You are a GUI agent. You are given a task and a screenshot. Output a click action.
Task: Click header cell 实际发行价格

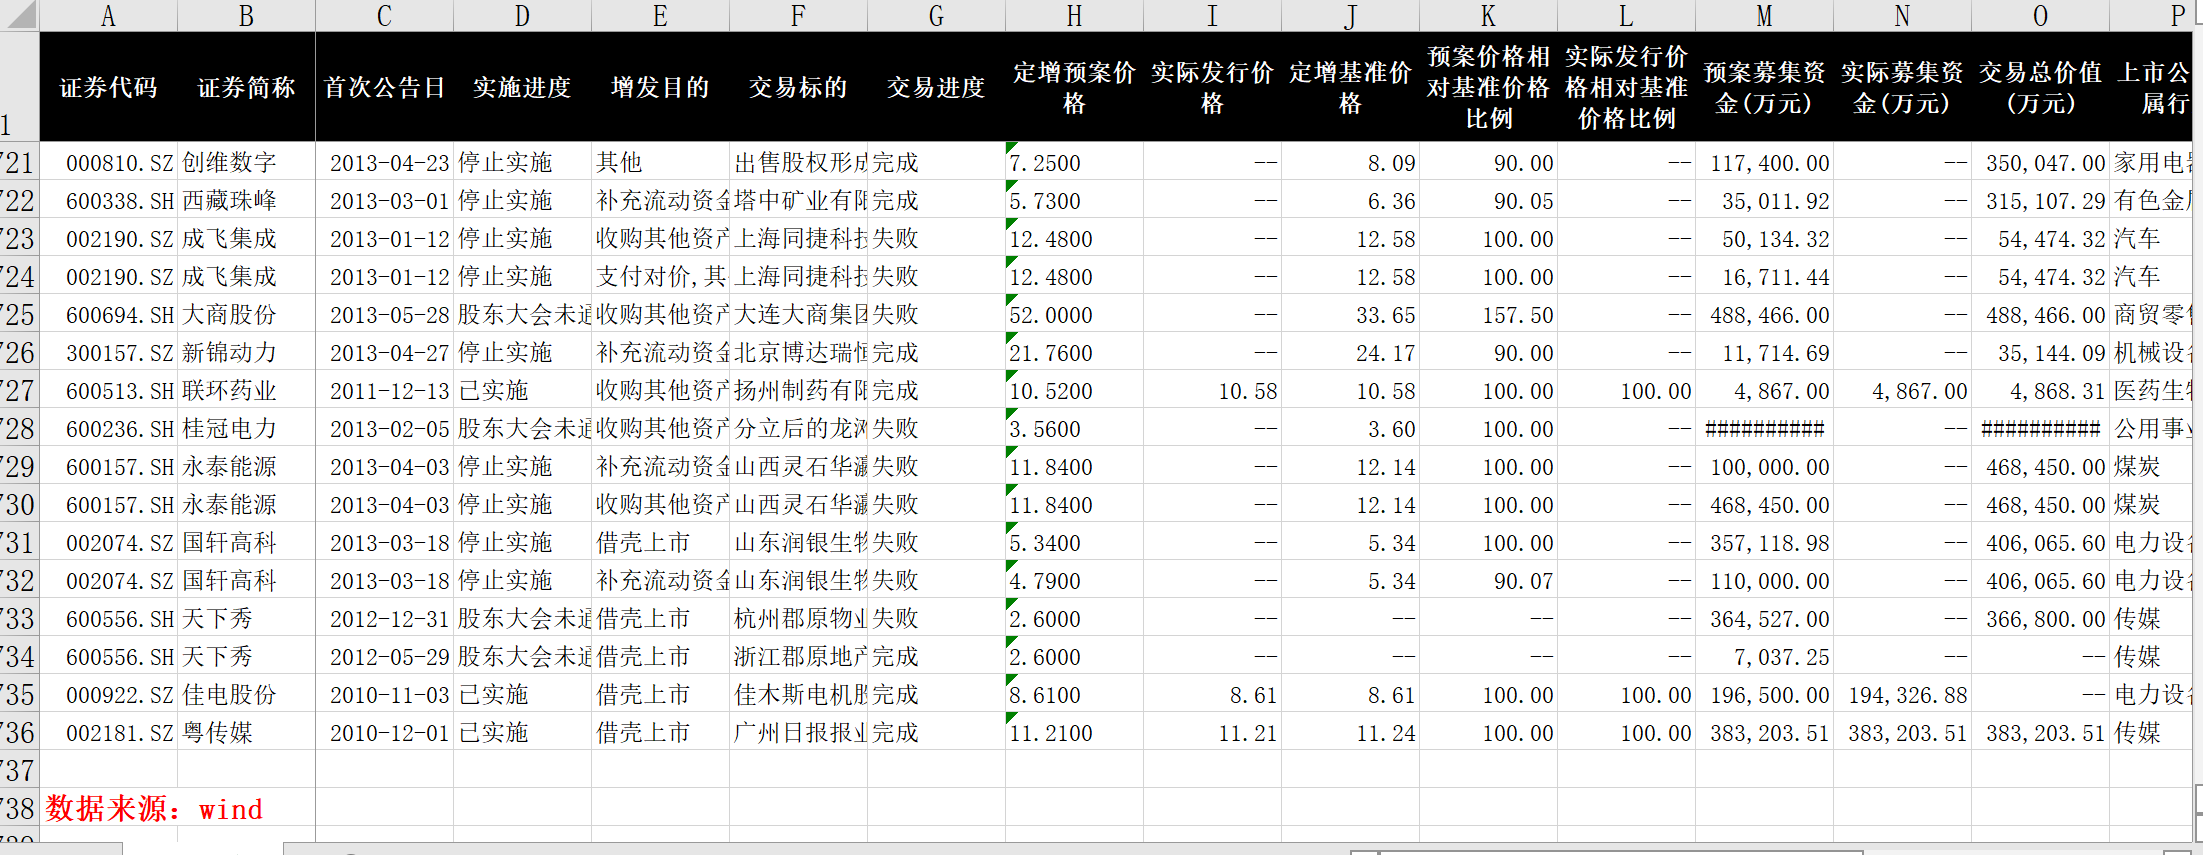pos(1212,87)
